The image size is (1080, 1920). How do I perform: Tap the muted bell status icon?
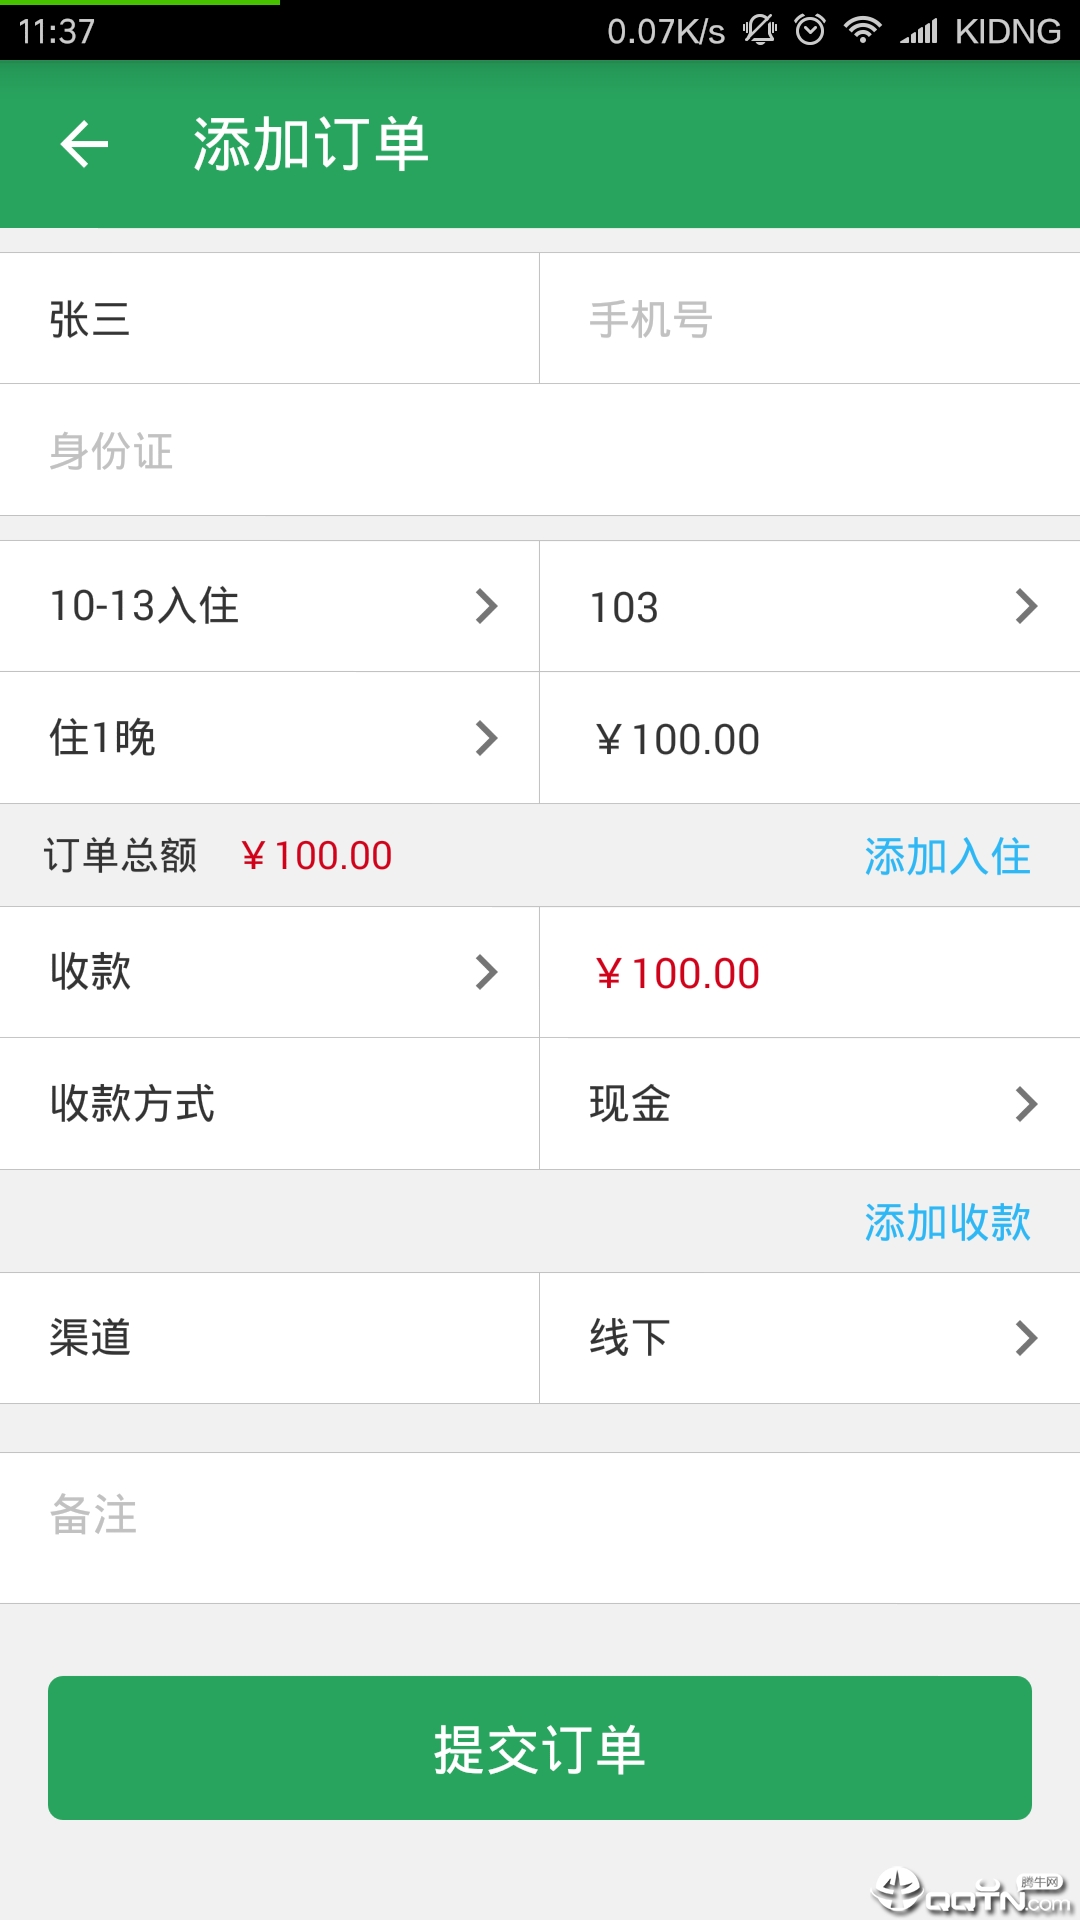(760, 30)
